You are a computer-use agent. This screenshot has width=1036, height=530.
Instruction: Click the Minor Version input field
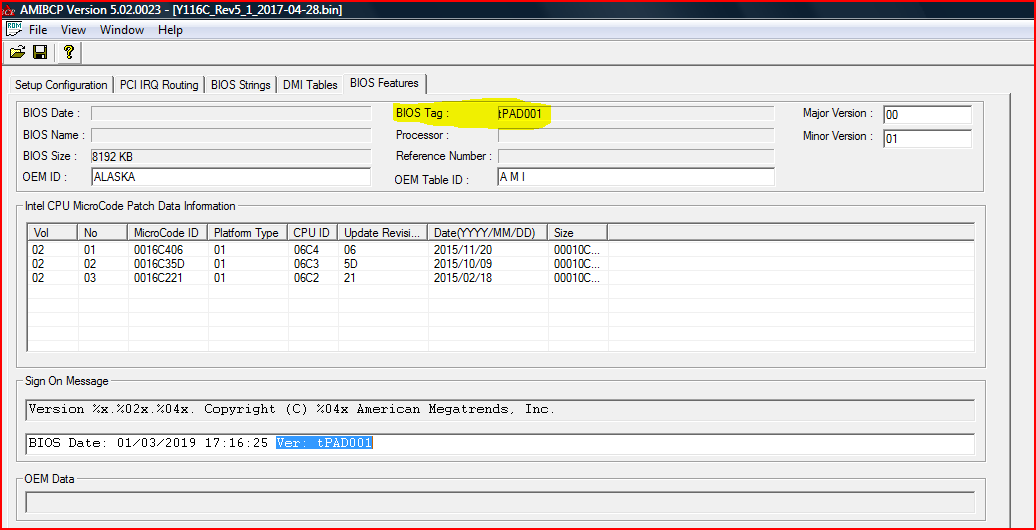[x=926, y=138]
